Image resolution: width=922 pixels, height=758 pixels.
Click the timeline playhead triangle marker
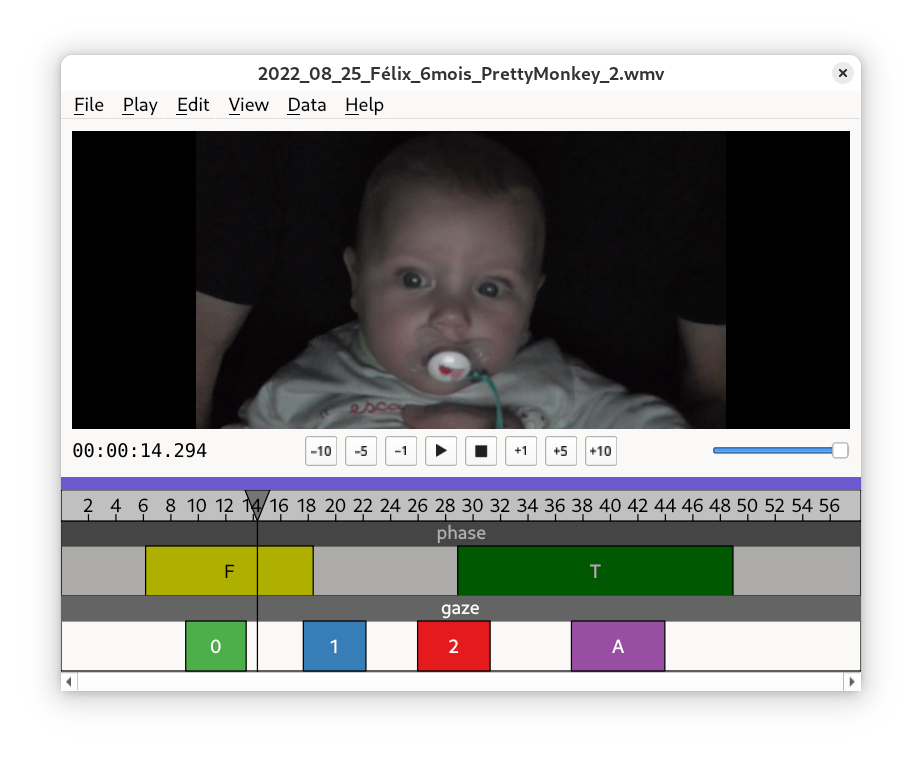point(257,503)
